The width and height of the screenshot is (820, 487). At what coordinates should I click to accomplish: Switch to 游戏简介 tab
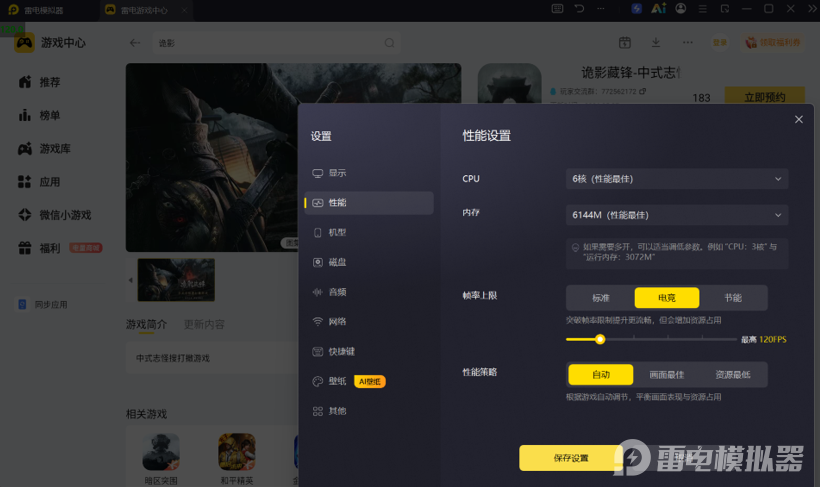click(146, 325)
